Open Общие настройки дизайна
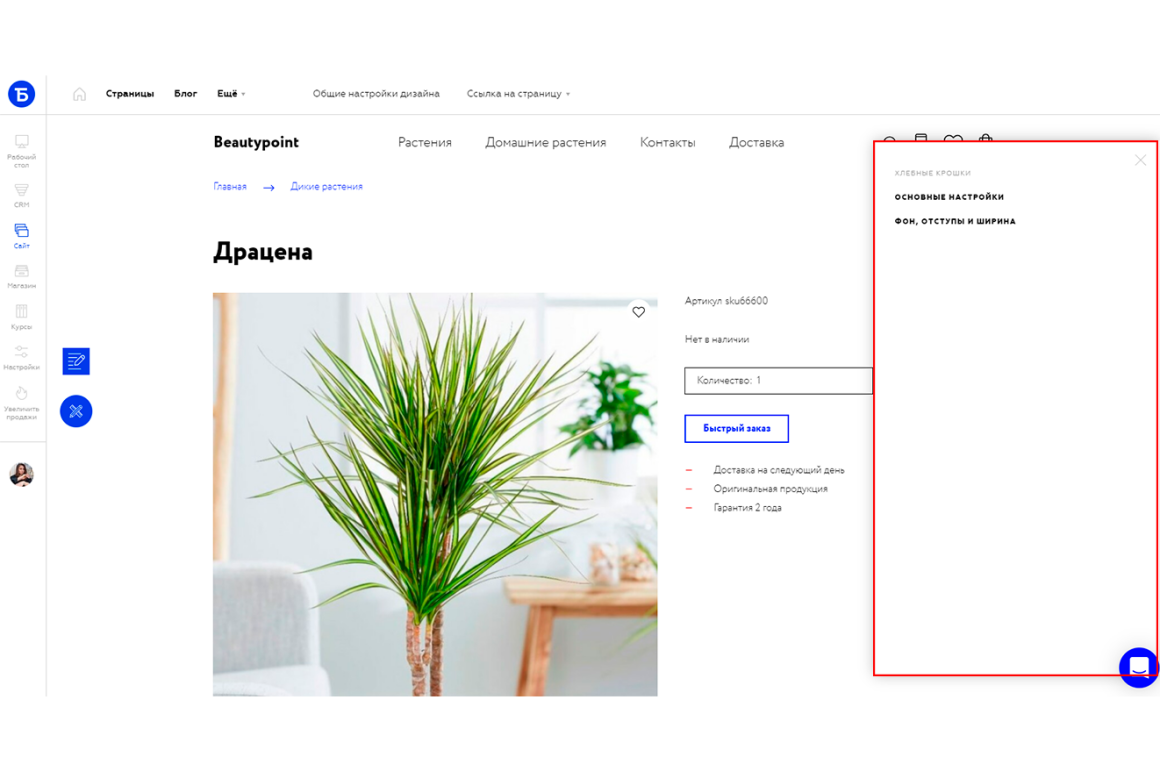Screen dimensions: 1160x771 pyautogui.click(x=376, y=94)
